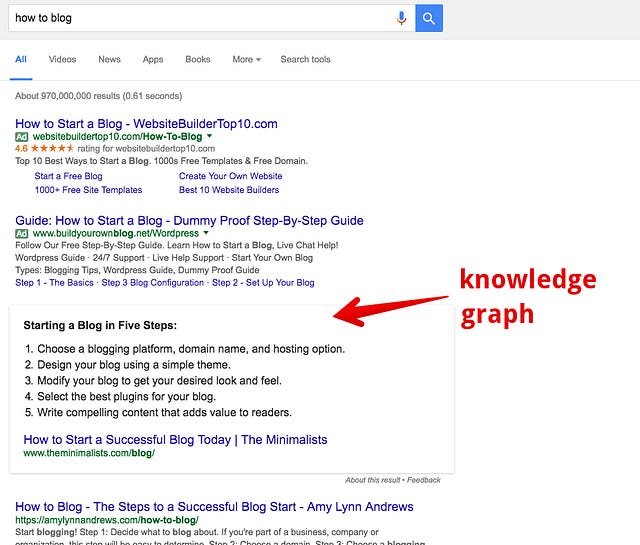Open "Step 1 - The Basics" link
The height and width of the screenshot is (545, 640).
click(54, 283)
